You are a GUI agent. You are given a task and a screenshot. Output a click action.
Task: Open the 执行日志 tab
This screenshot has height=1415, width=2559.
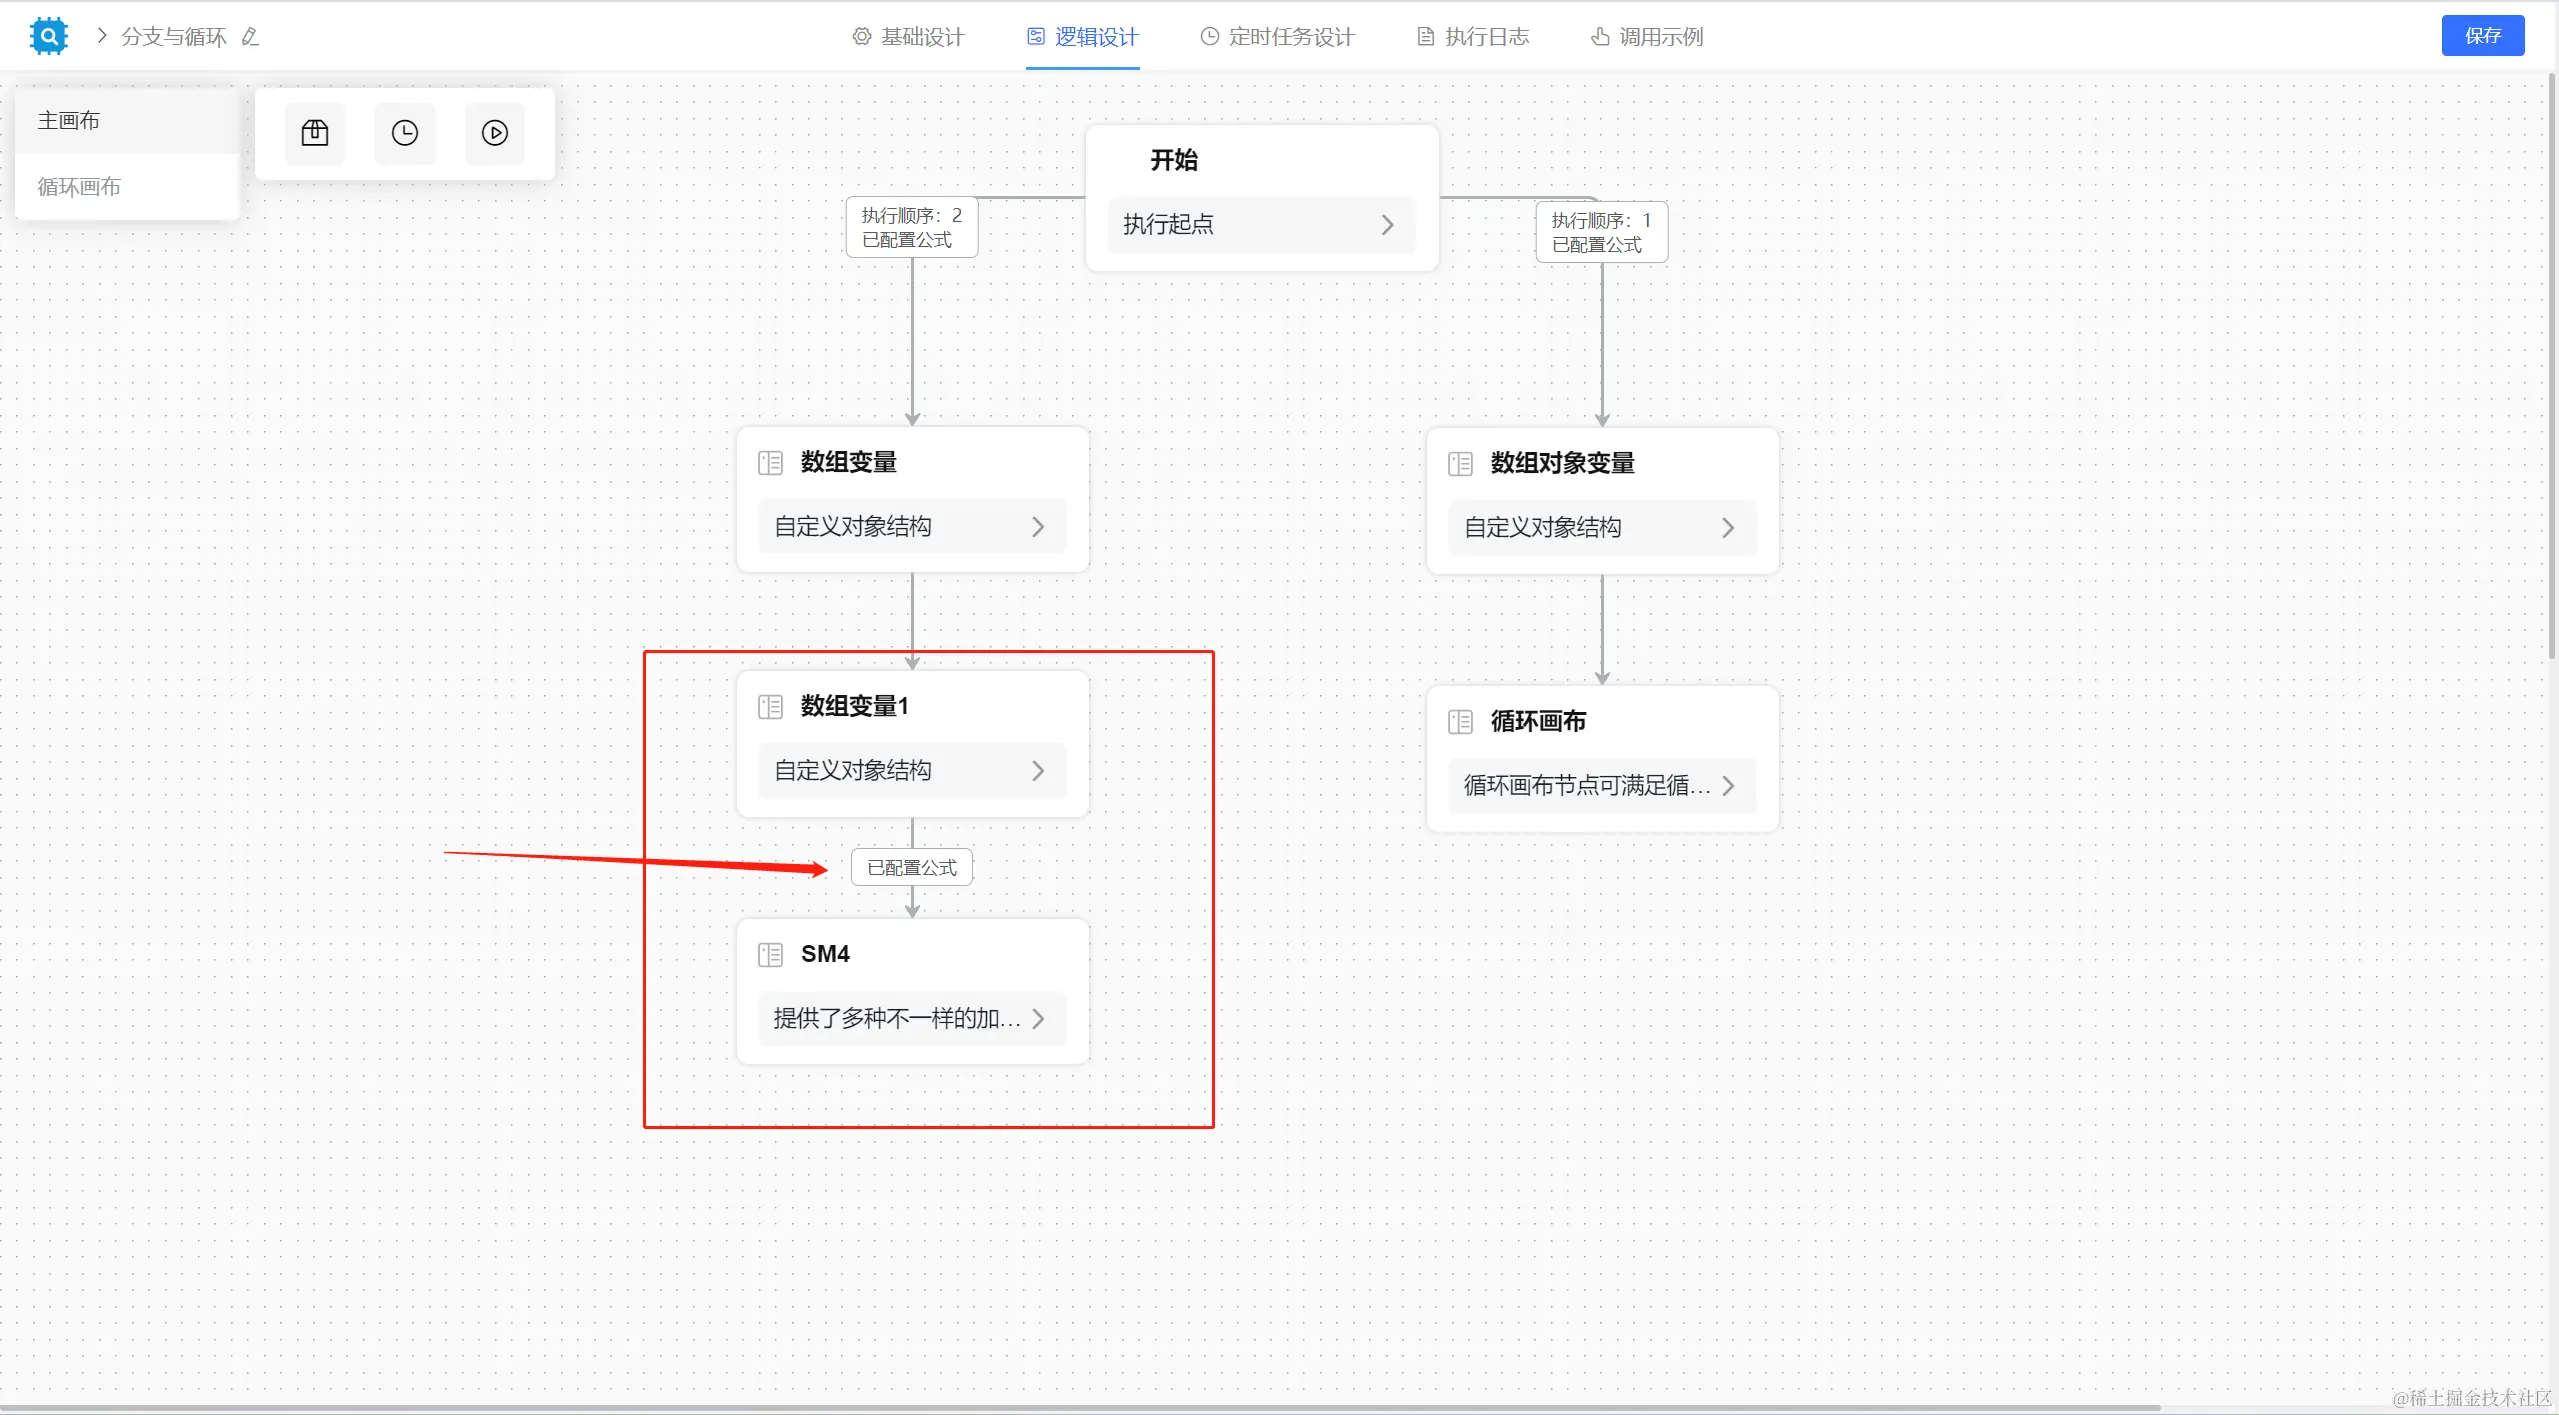[x=1473, y=37]
